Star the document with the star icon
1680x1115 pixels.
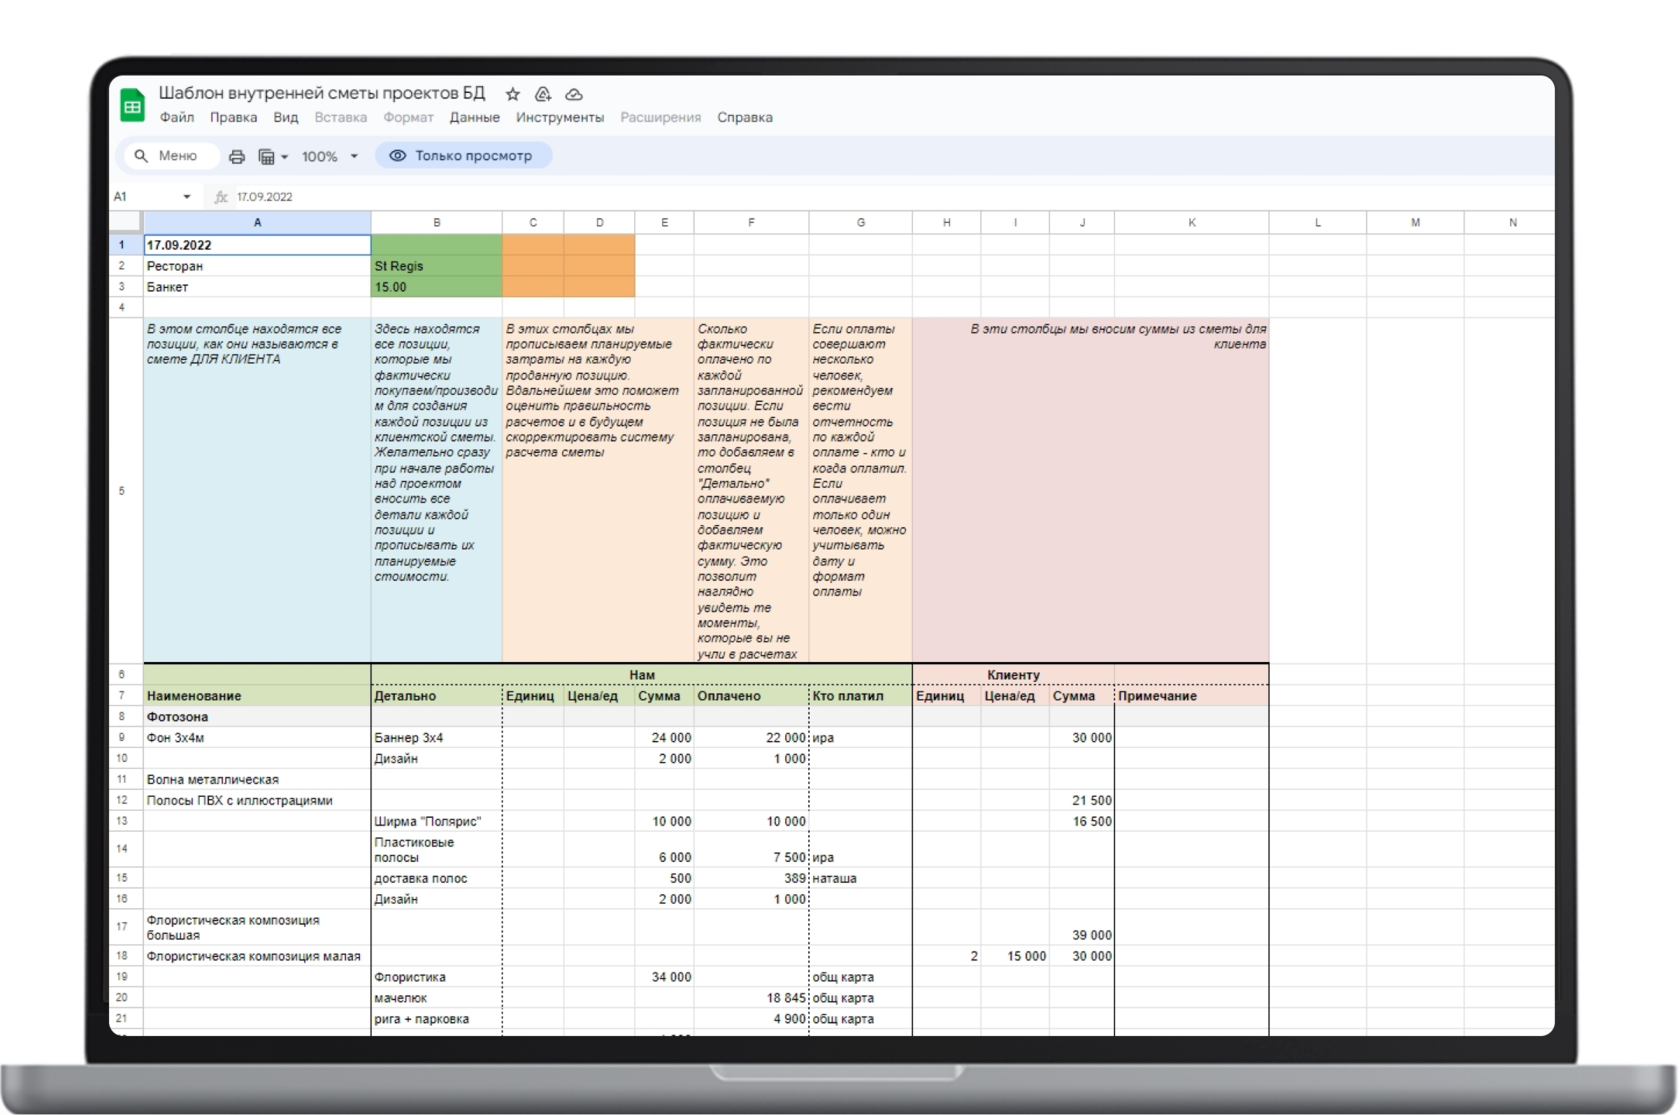[x=513, y=94]
